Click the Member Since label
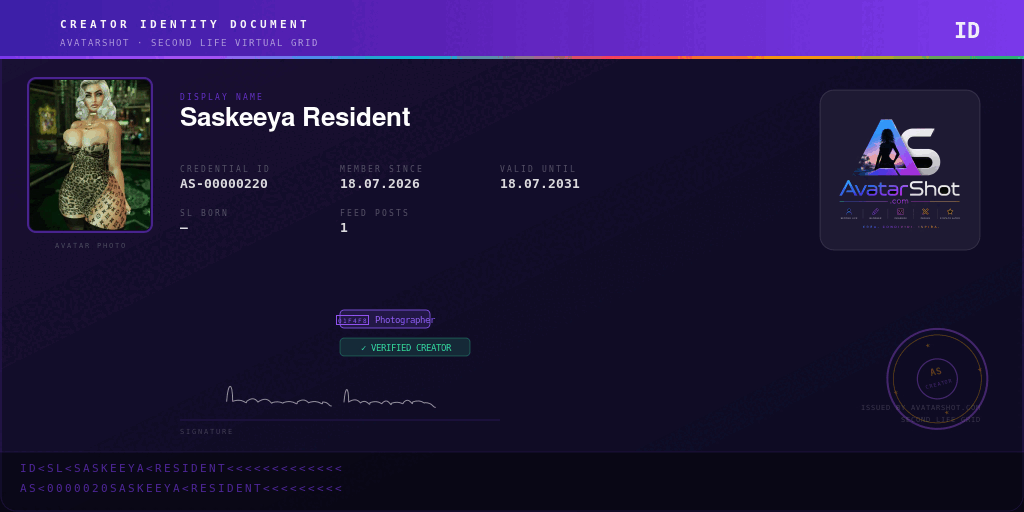The image size is (1024, 512). click(x=381, y=168)
